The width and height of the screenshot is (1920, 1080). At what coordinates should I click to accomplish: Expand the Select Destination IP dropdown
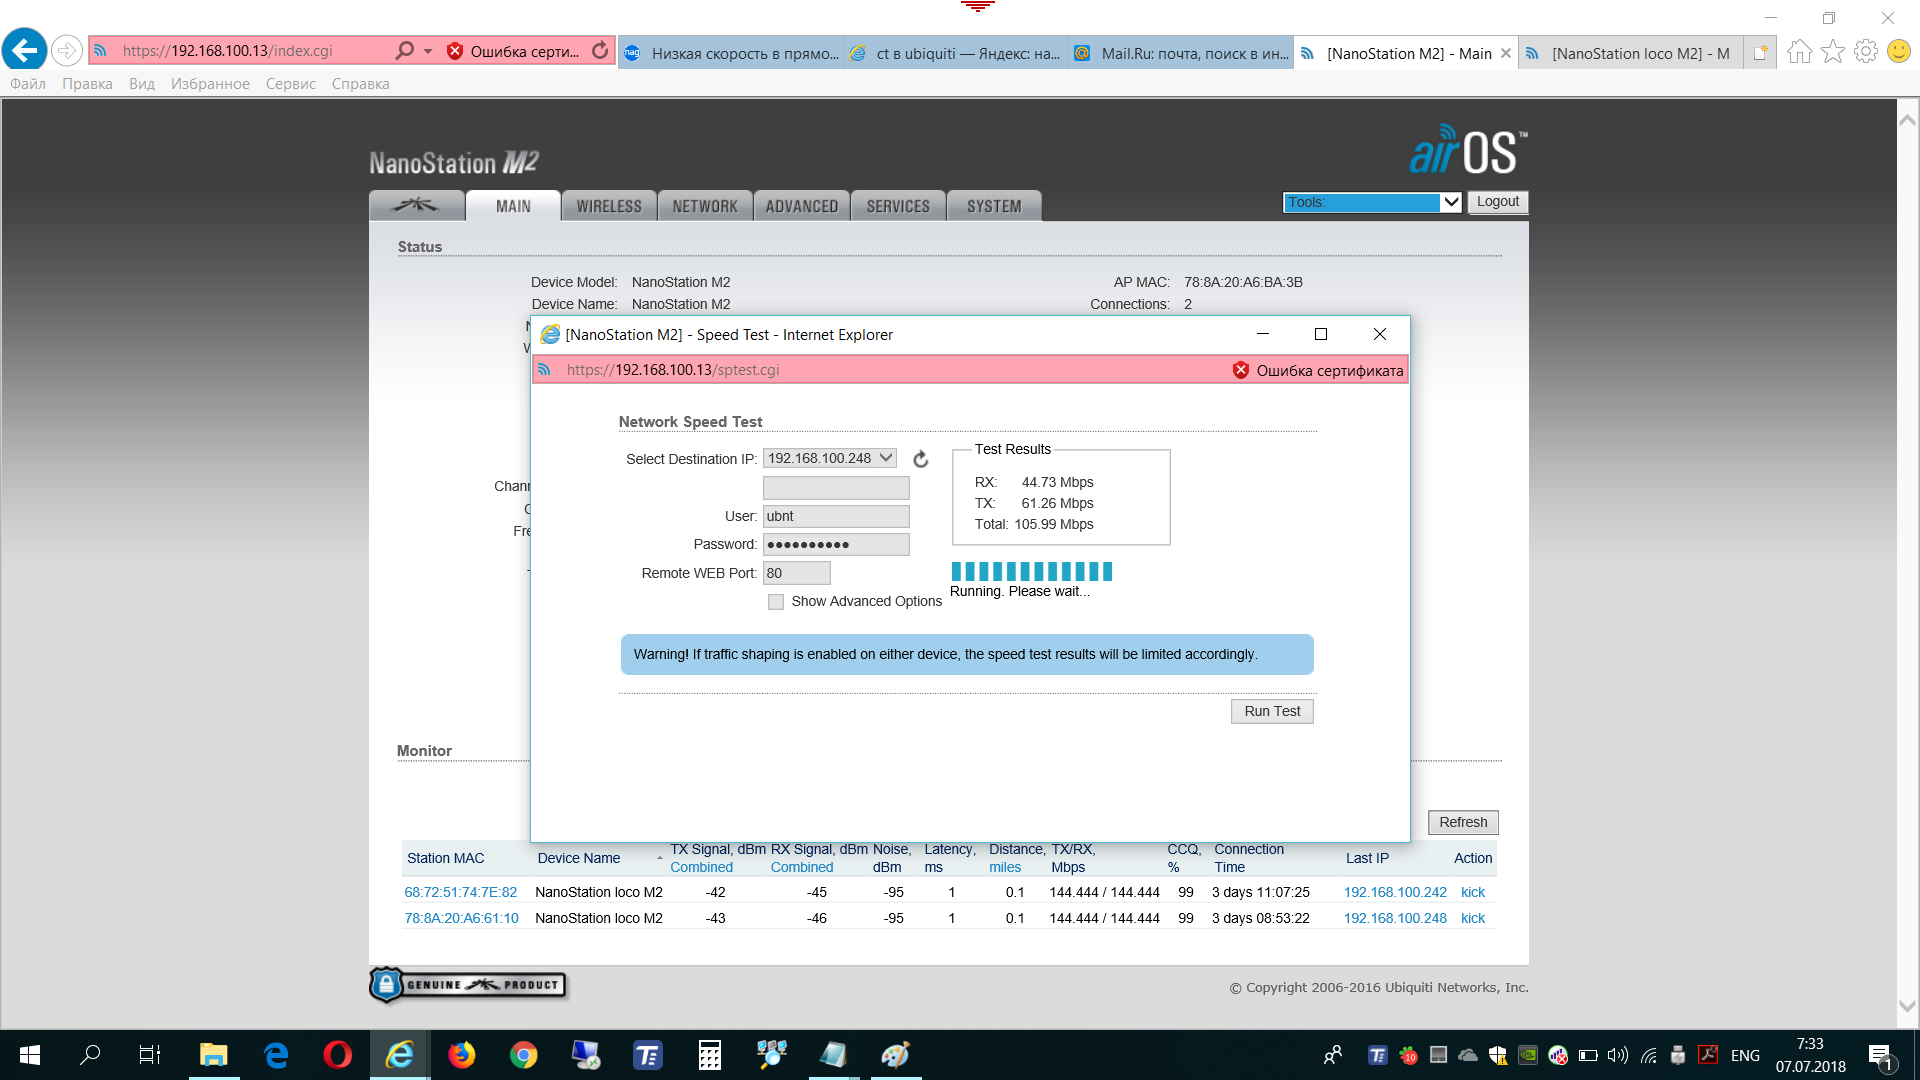point(829,458)
